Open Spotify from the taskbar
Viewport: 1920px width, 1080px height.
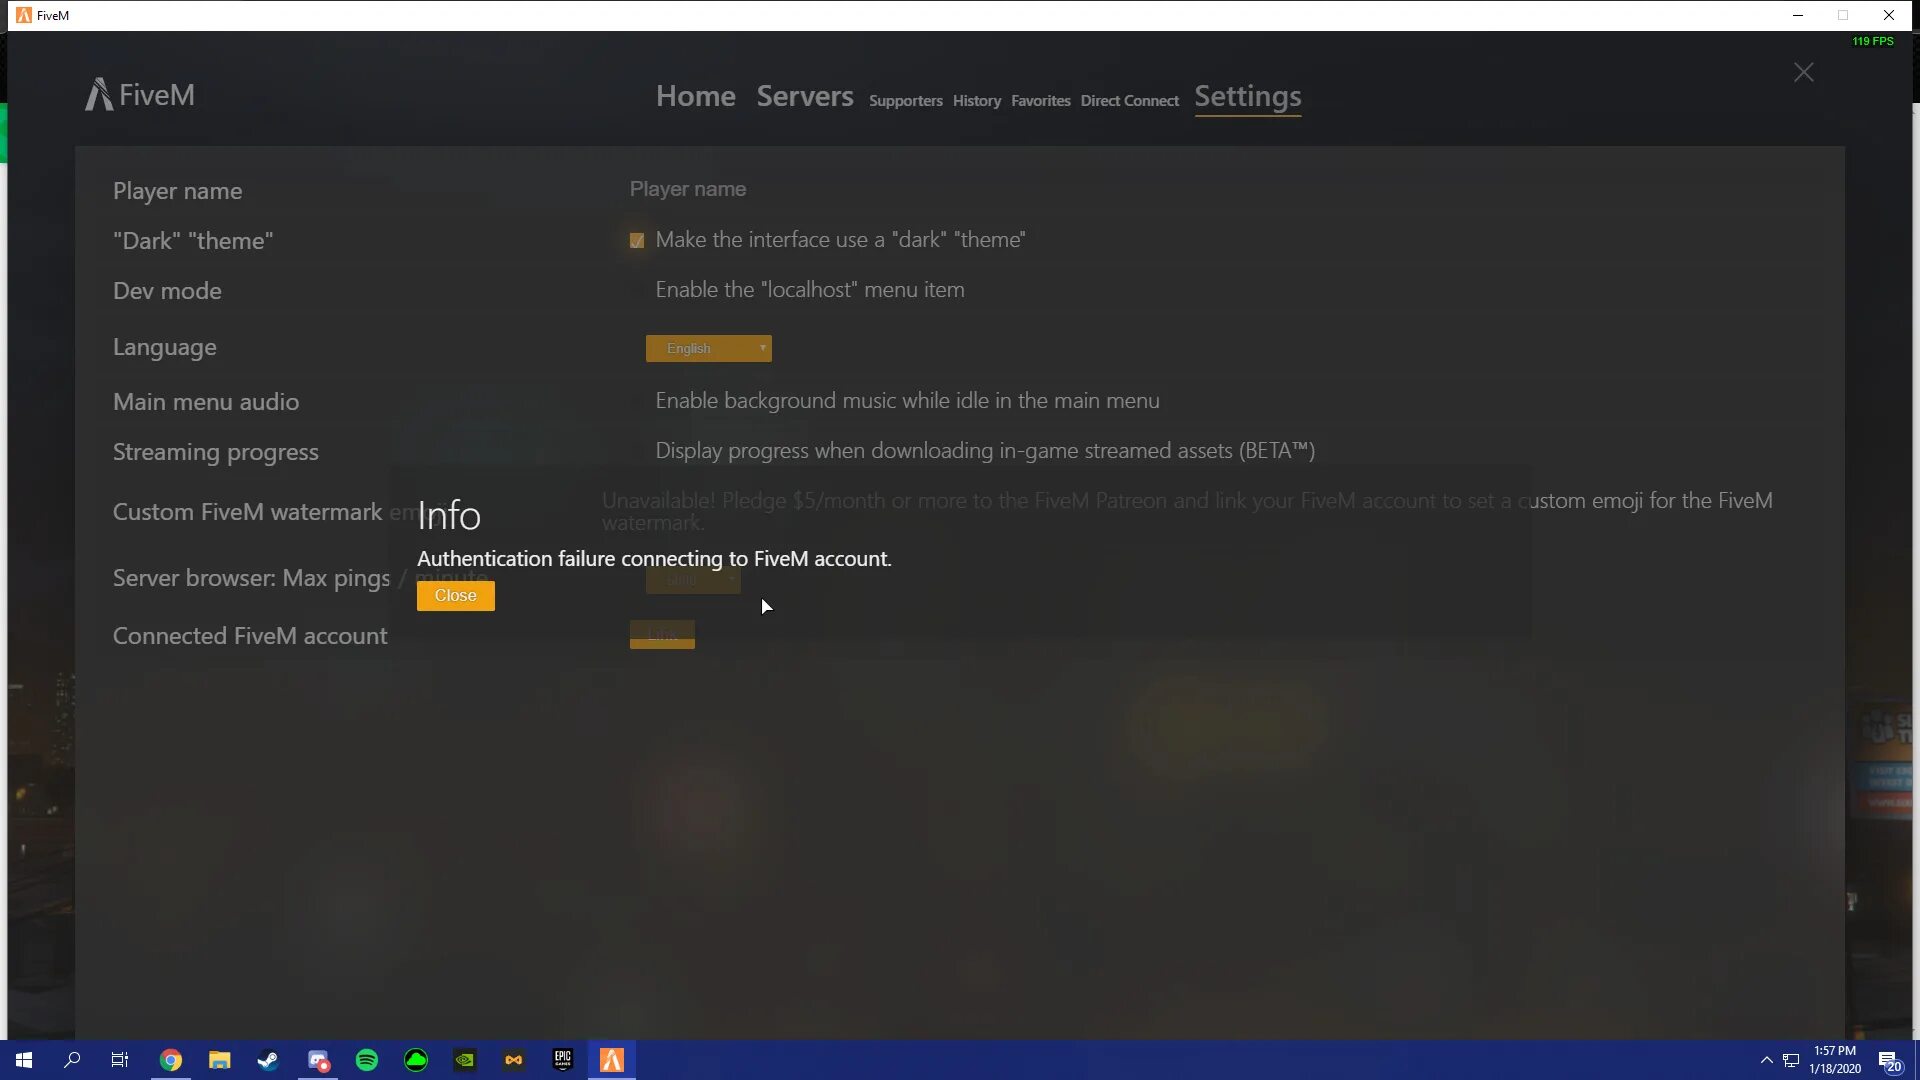[367, 1060]
